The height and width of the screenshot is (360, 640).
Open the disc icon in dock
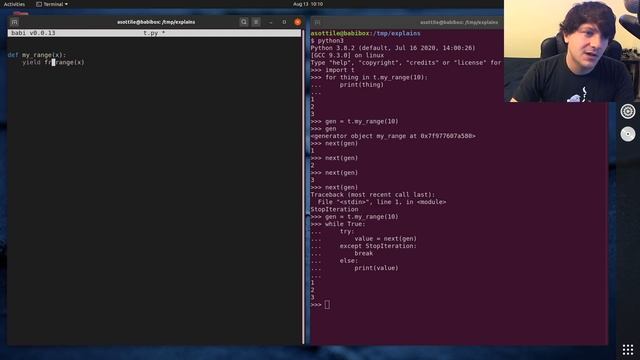pos(628,134)
